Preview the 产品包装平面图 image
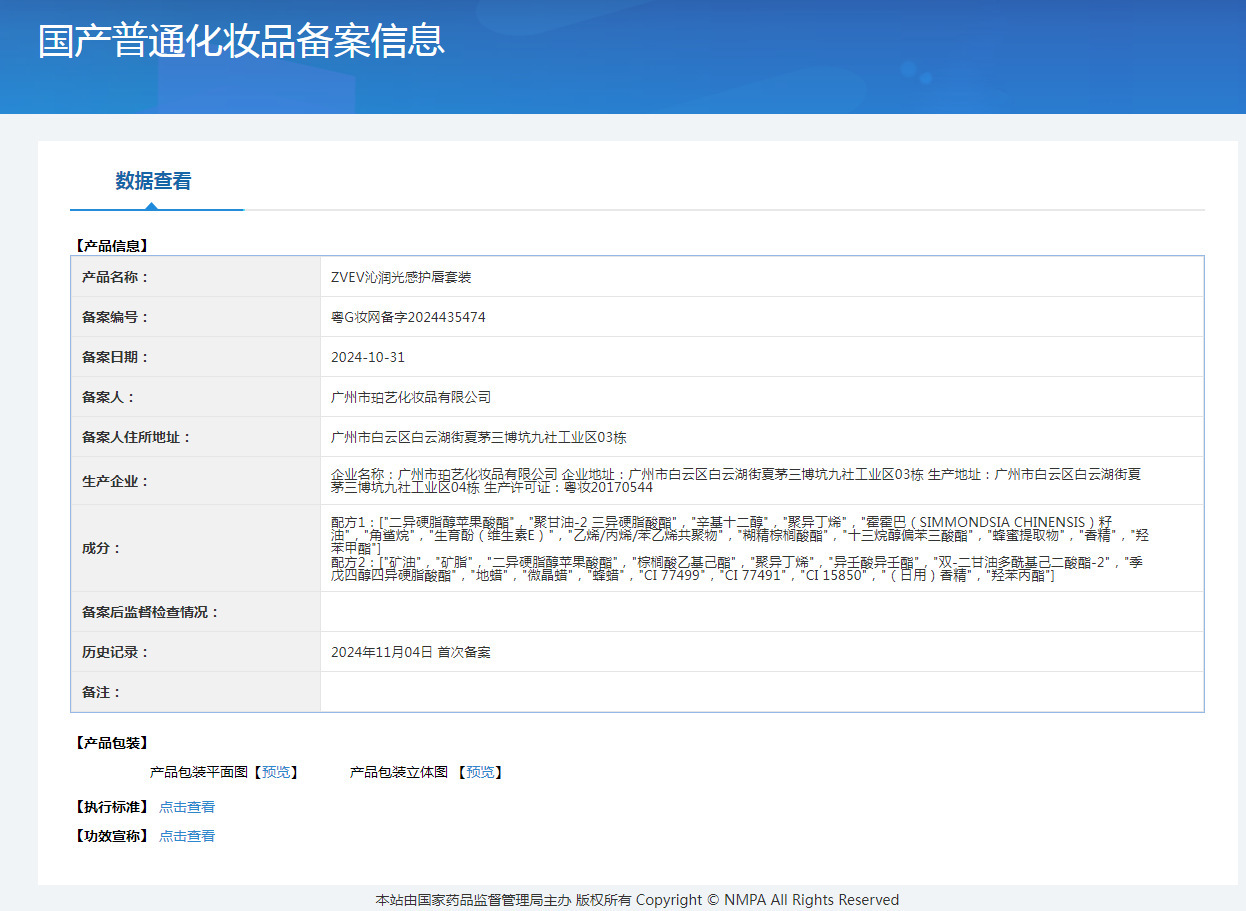Viewport: 1246px width, 911px height. point(275,772)
